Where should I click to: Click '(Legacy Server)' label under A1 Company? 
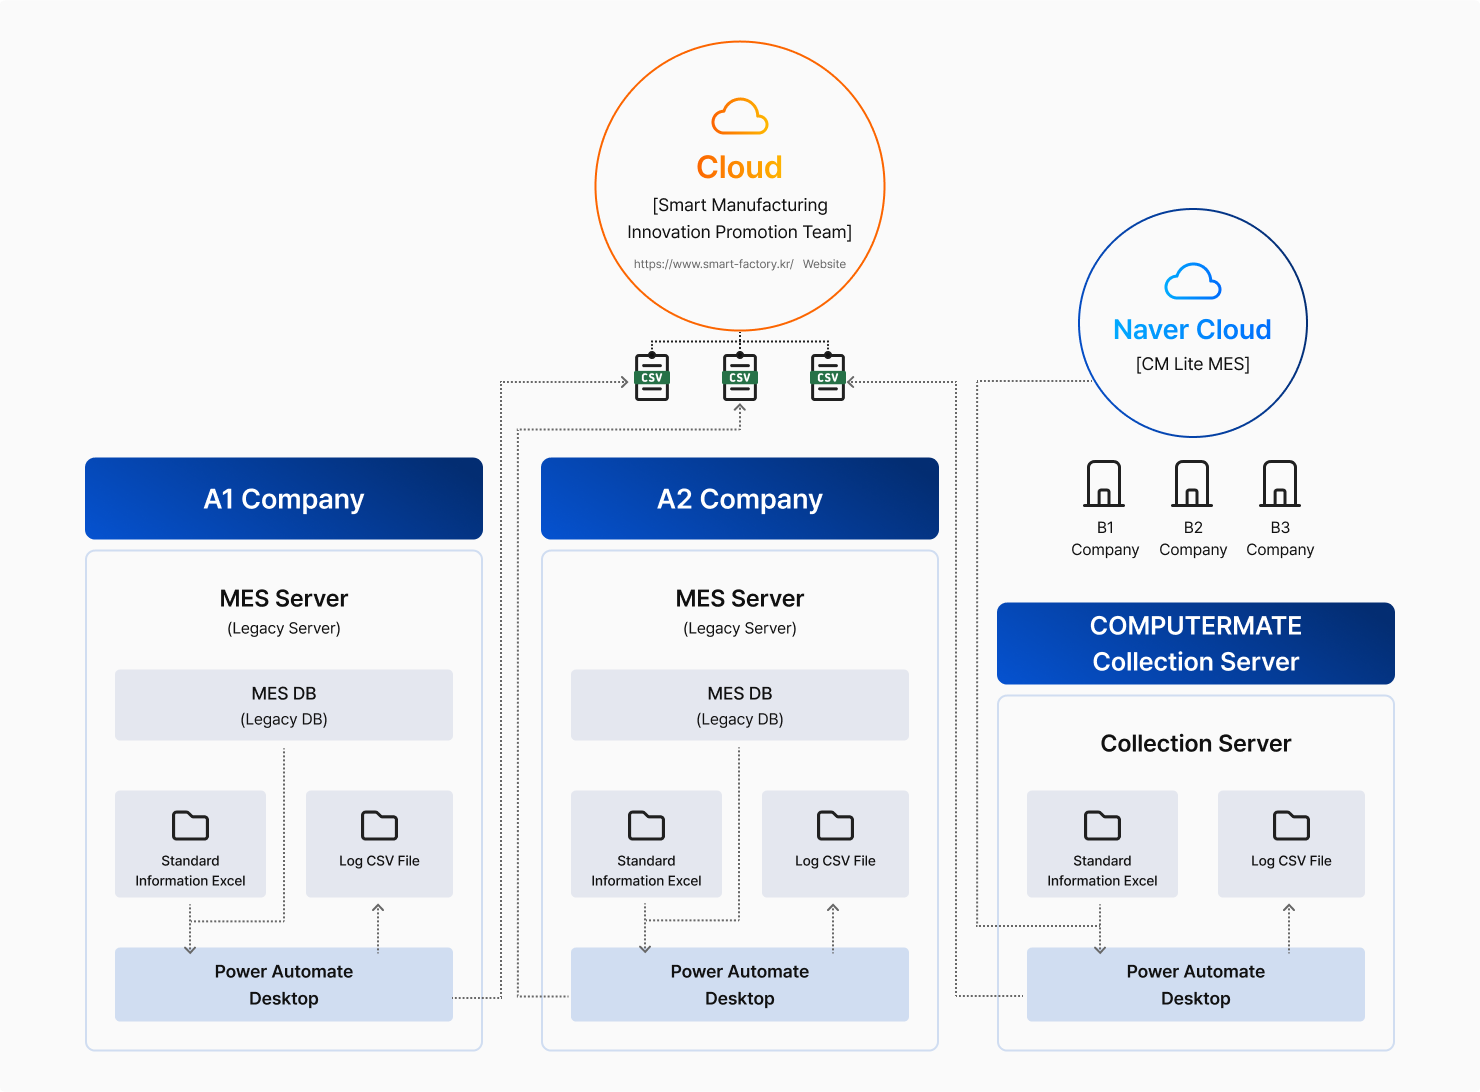pyautogui.click(x=284, y=628)
